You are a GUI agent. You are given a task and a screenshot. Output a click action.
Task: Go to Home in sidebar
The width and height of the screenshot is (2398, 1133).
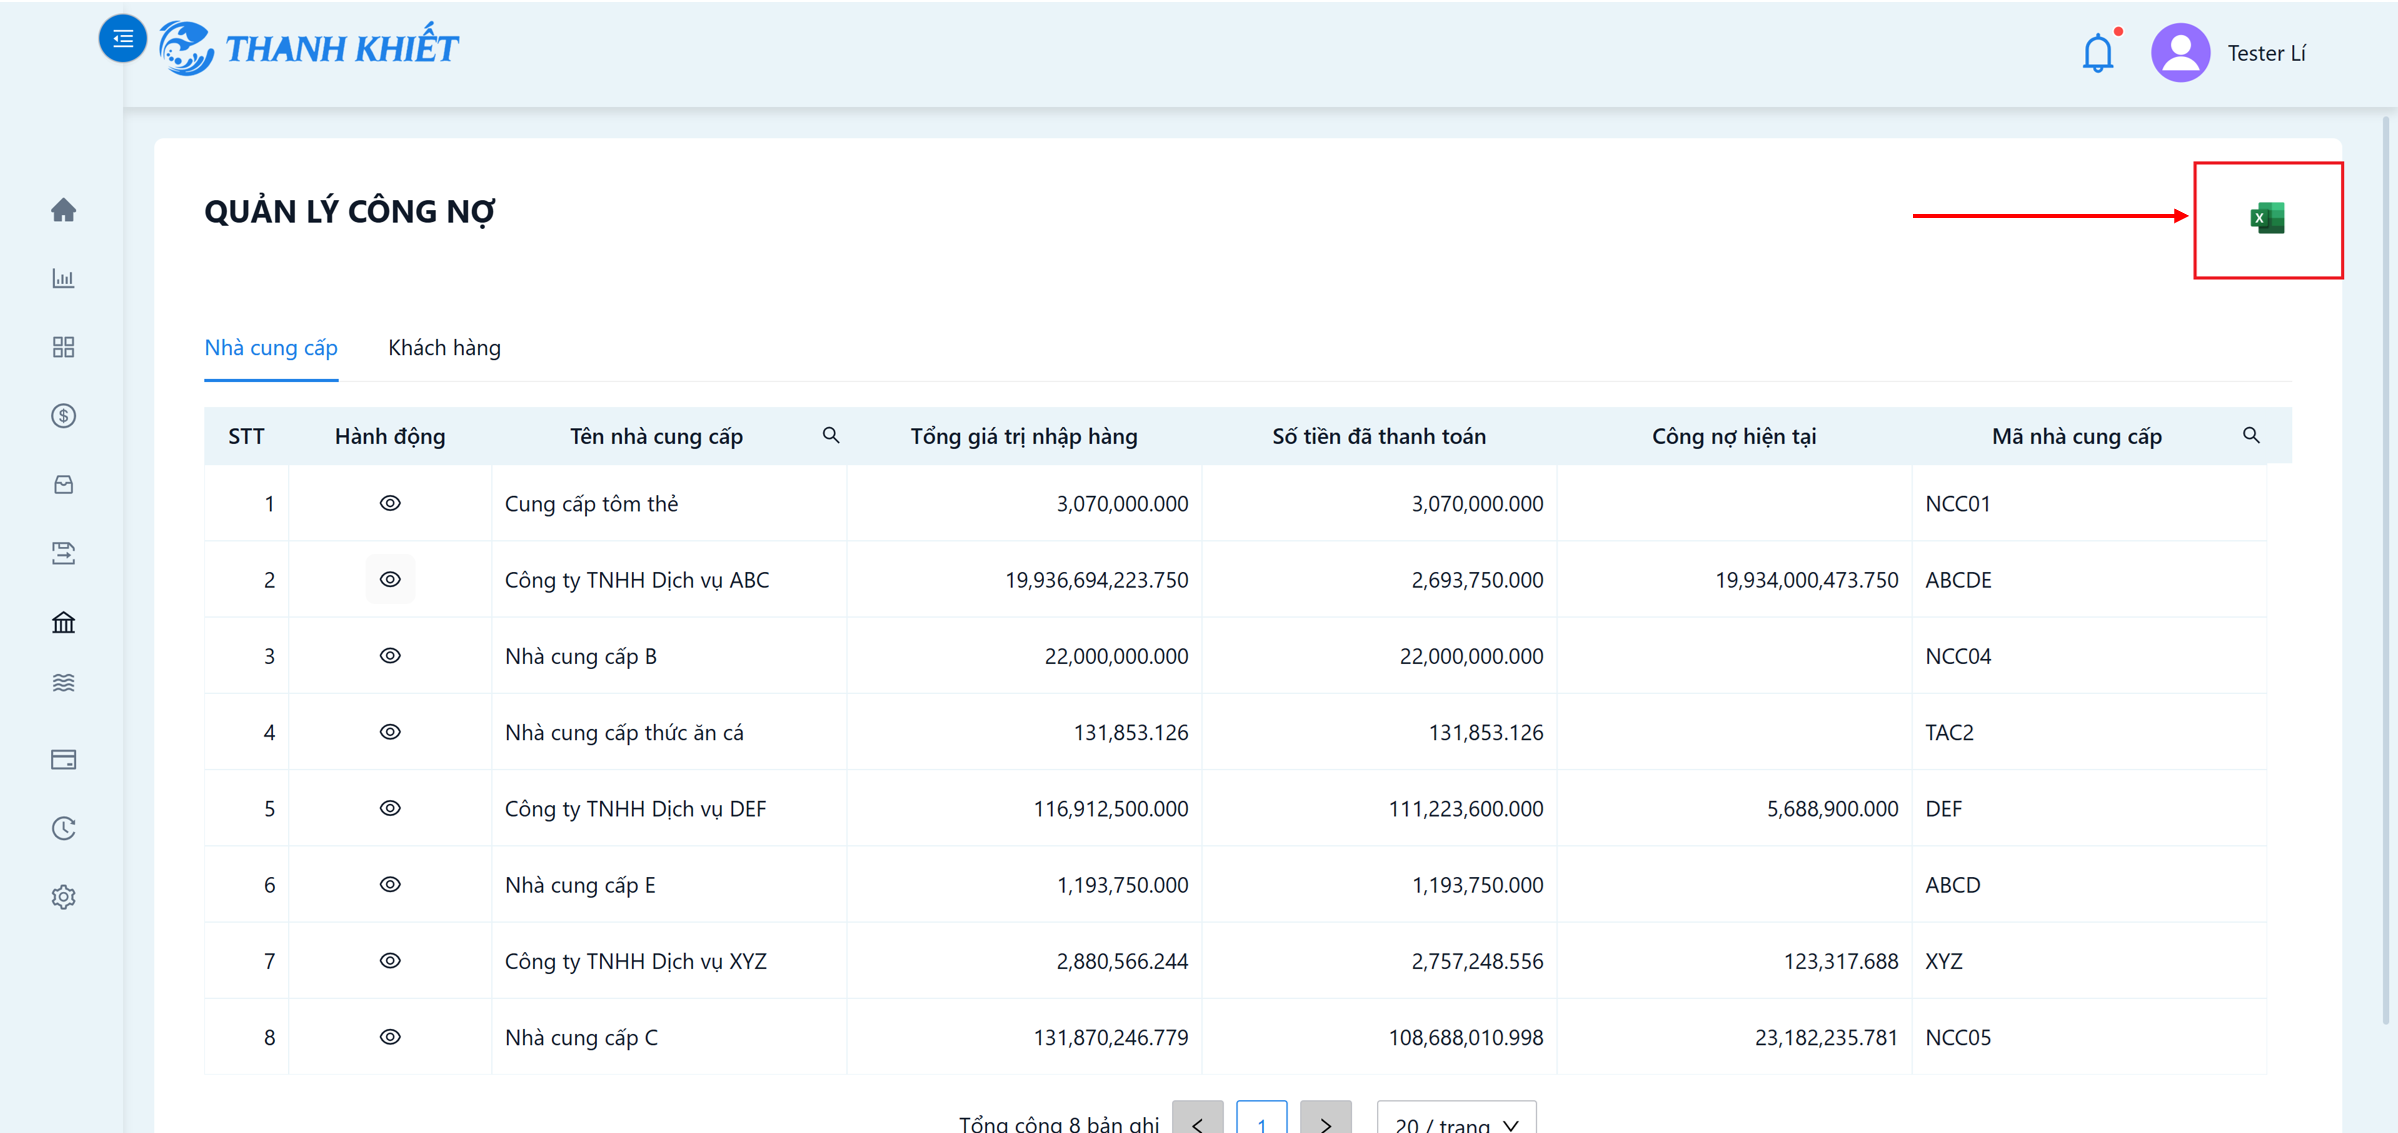tap(64, 210)
